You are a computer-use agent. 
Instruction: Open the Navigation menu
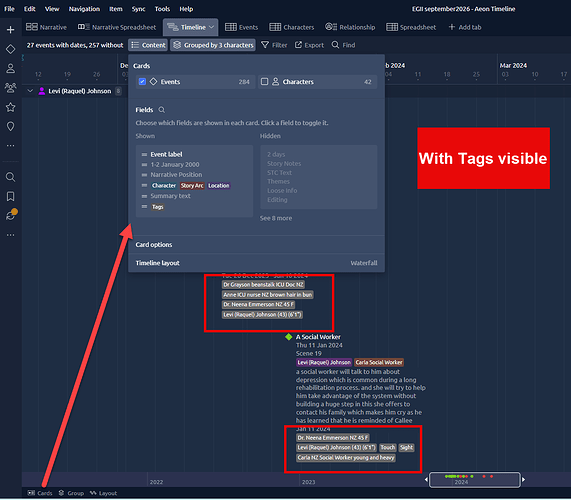[x=84, y=9]
